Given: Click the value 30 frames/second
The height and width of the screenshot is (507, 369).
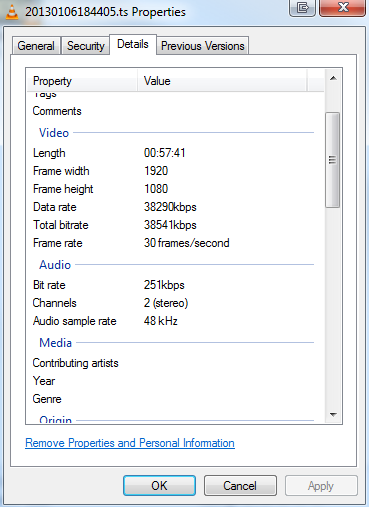Looking at the screenshot, I should (x=187, y=243).
